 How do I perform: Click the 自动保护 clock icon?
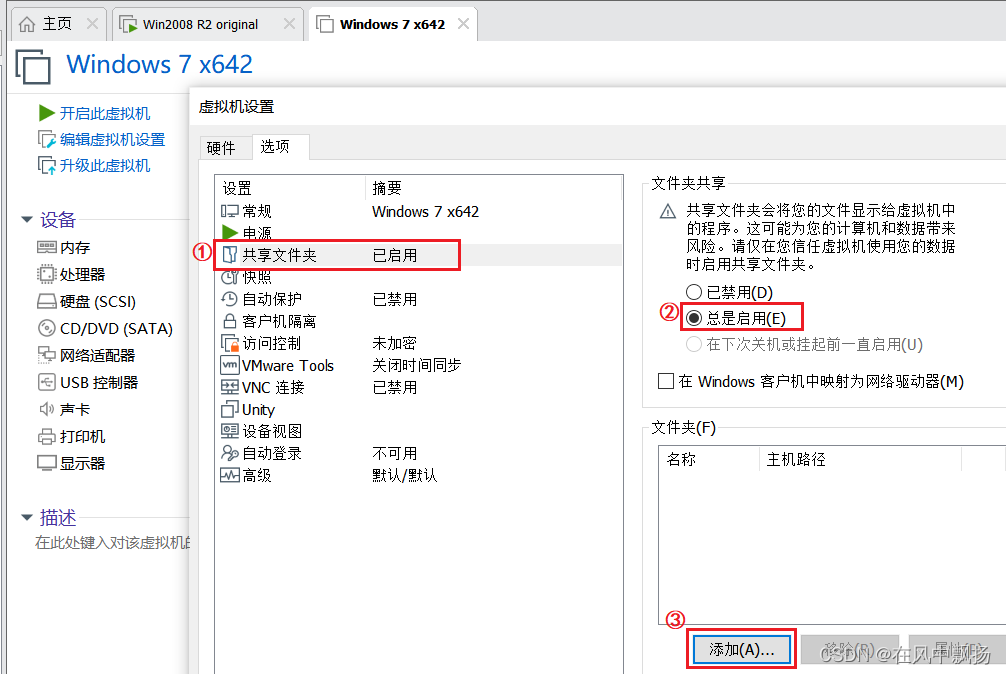point(229,299)
